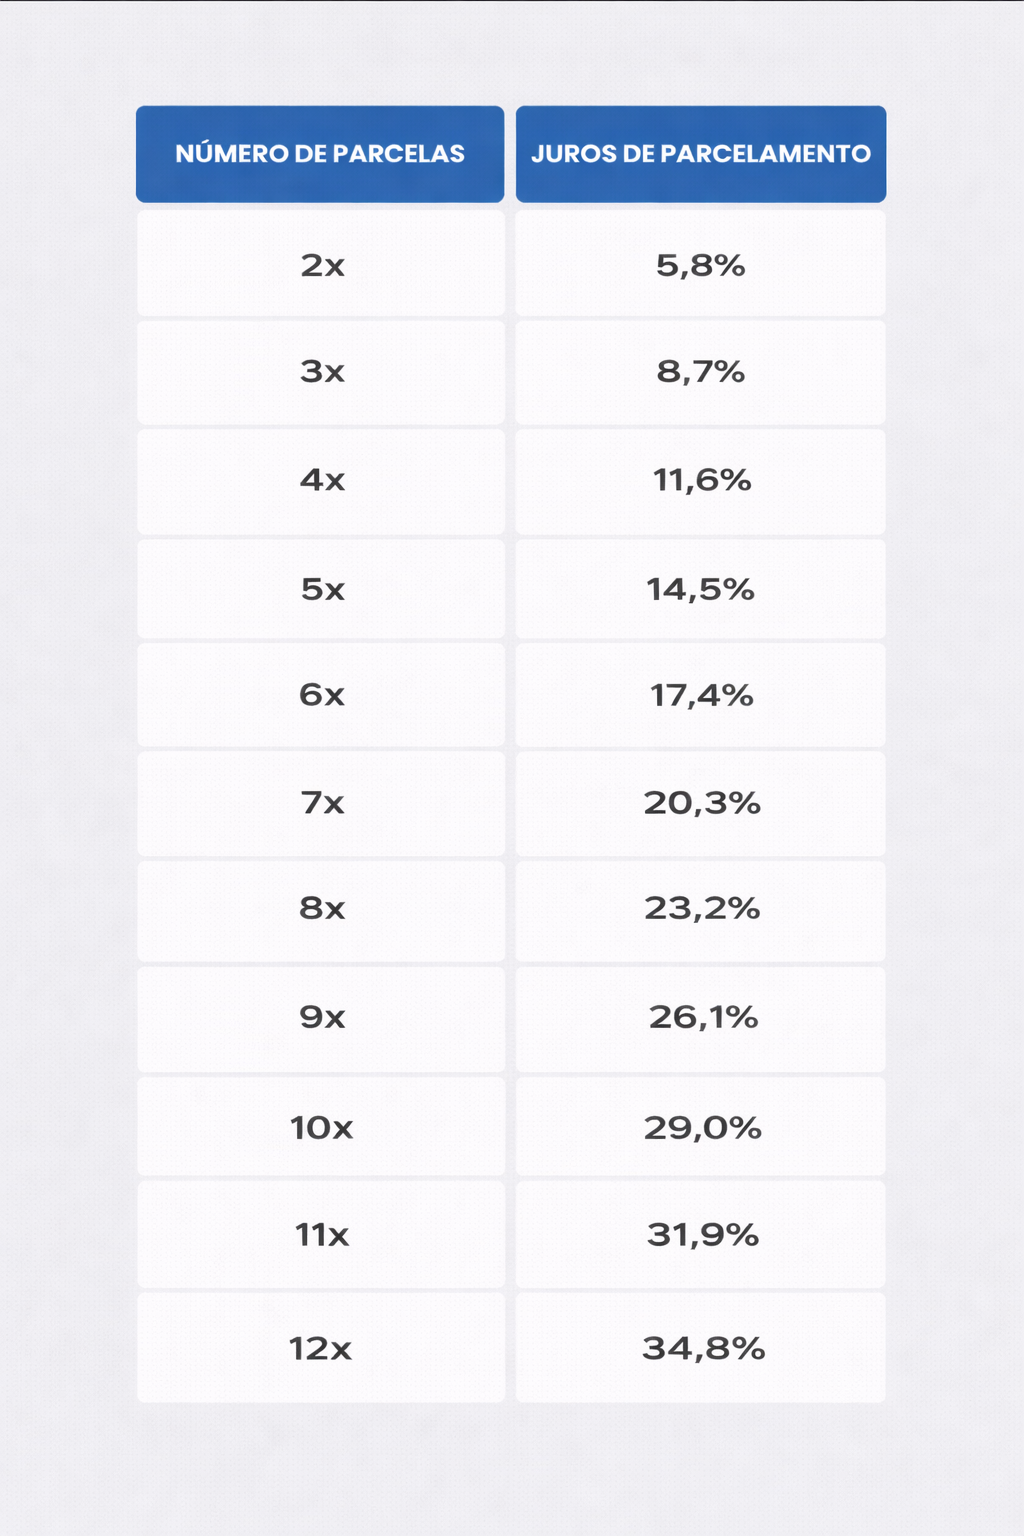
Task: Click the NÚMERO DE PARCELAS column header
Action: tap(320, 154)
